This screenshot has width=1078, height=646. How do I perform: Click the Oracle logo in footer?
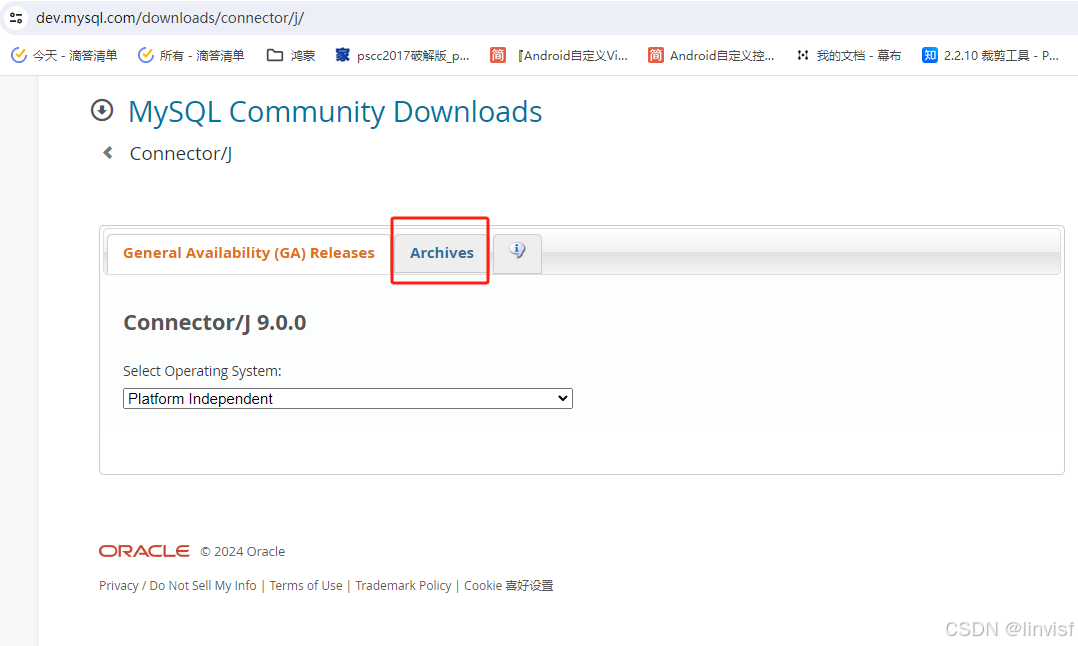[x=144, y=551]
